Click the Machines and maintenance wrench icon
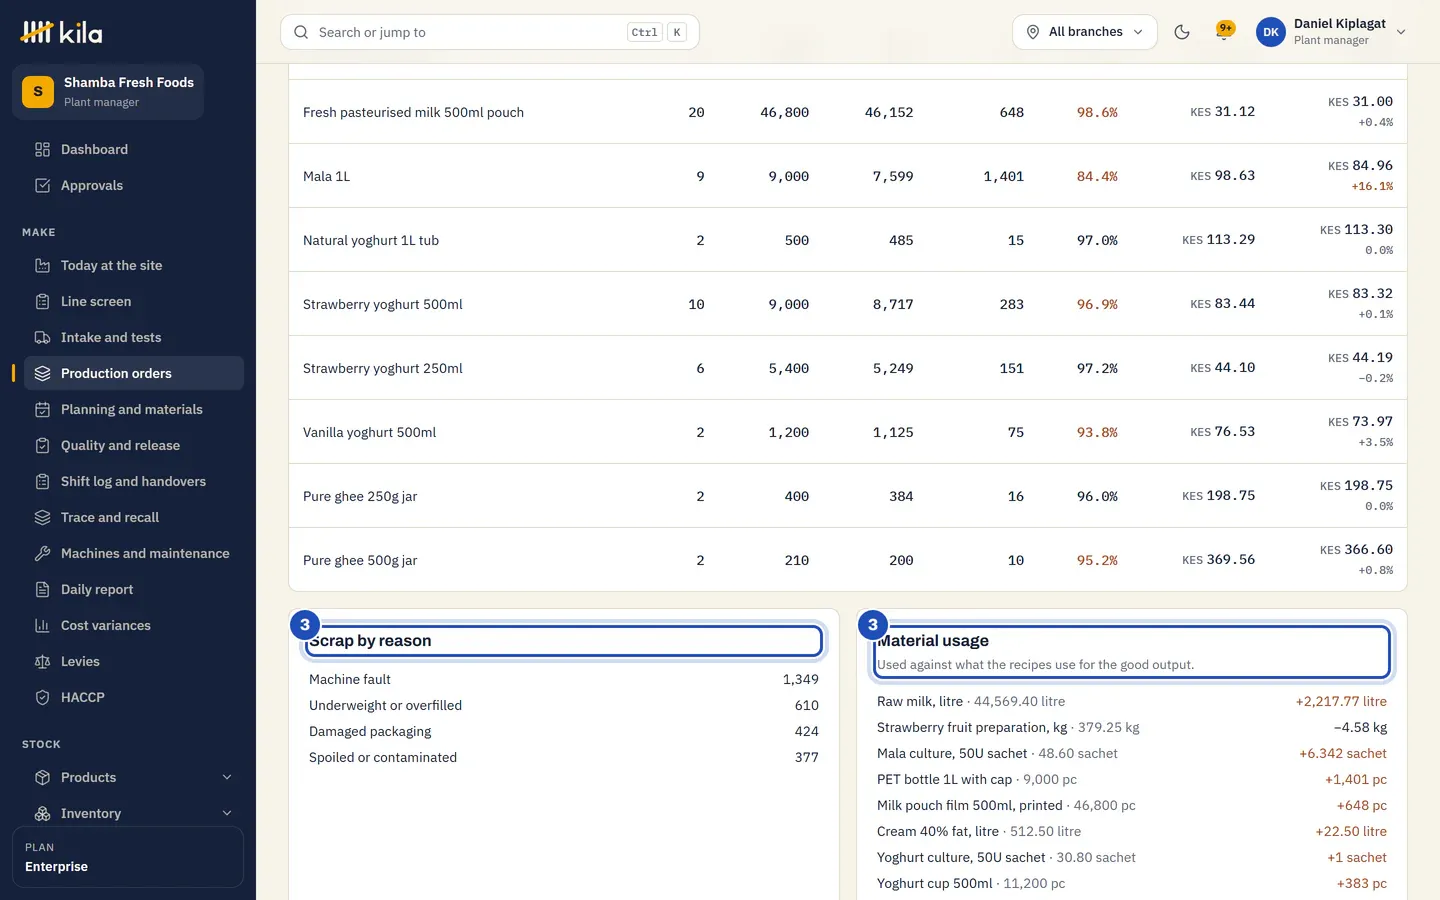The width and height of the screenshot is (1440, 900). (x=42, y=554)
